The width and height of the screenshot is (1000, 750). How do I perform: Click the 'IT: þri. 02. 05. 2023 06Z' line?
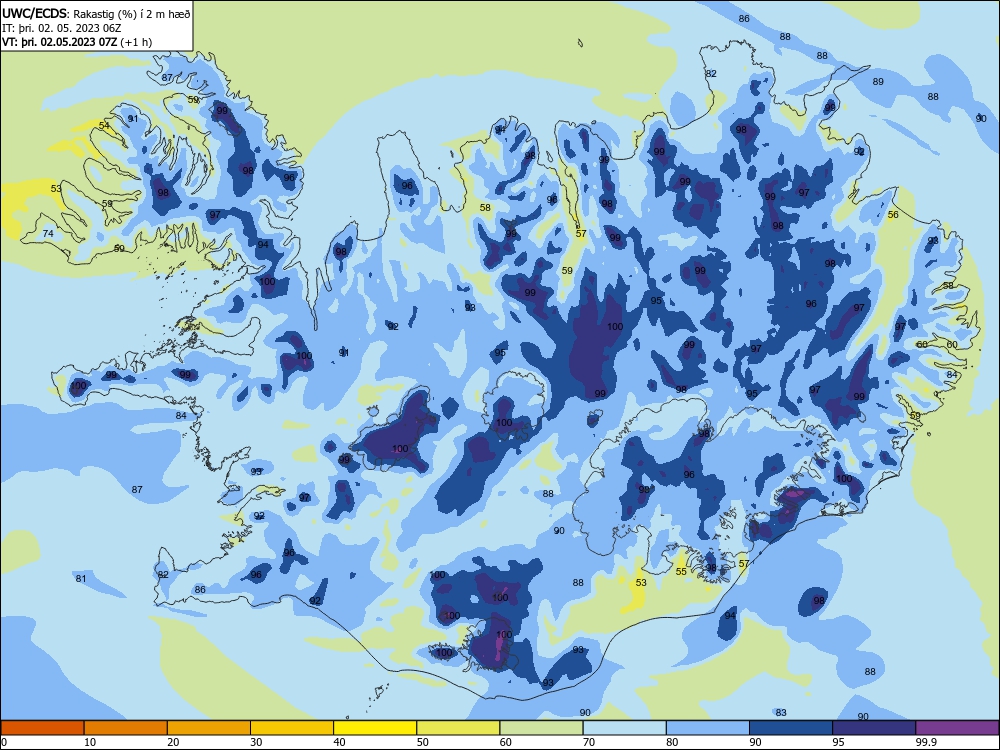pos(61,28)
